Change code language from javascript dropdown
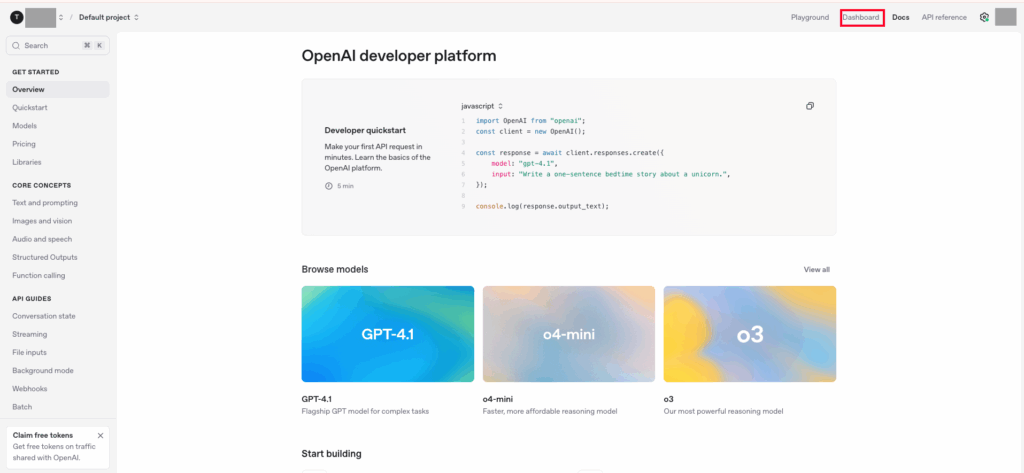The height and width of the screenshot is (473, 1024). tap(482, 106)
